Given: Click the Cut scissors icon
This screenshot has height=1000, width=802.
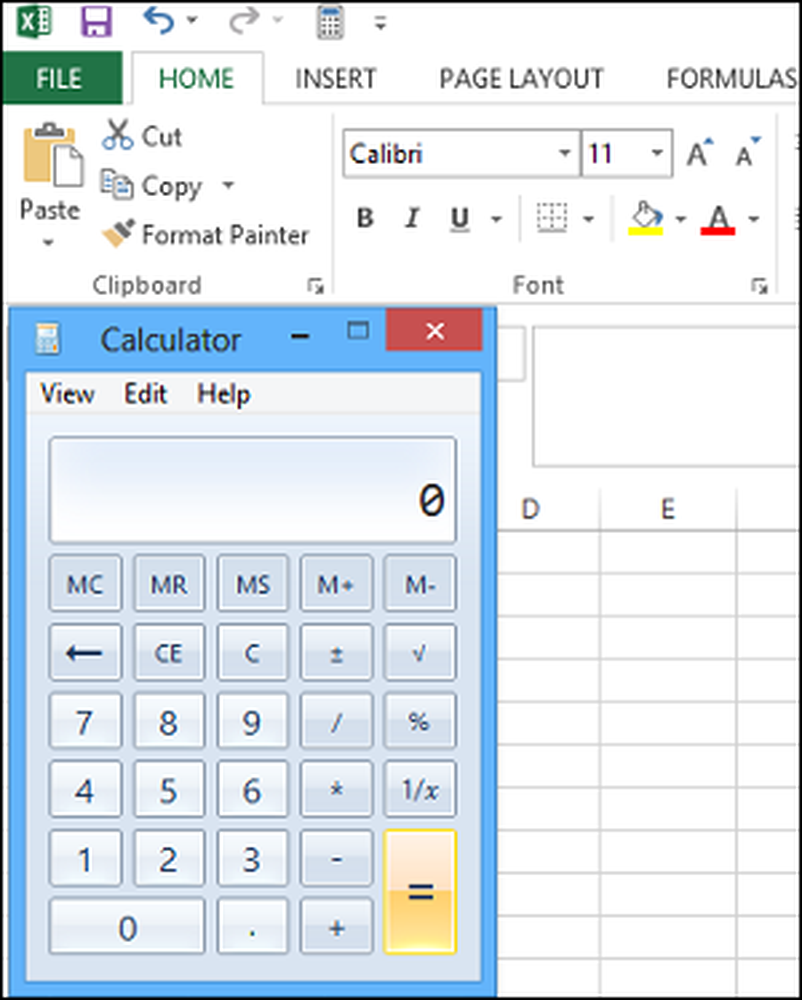Looking at the screenshot, I should 117,135.
